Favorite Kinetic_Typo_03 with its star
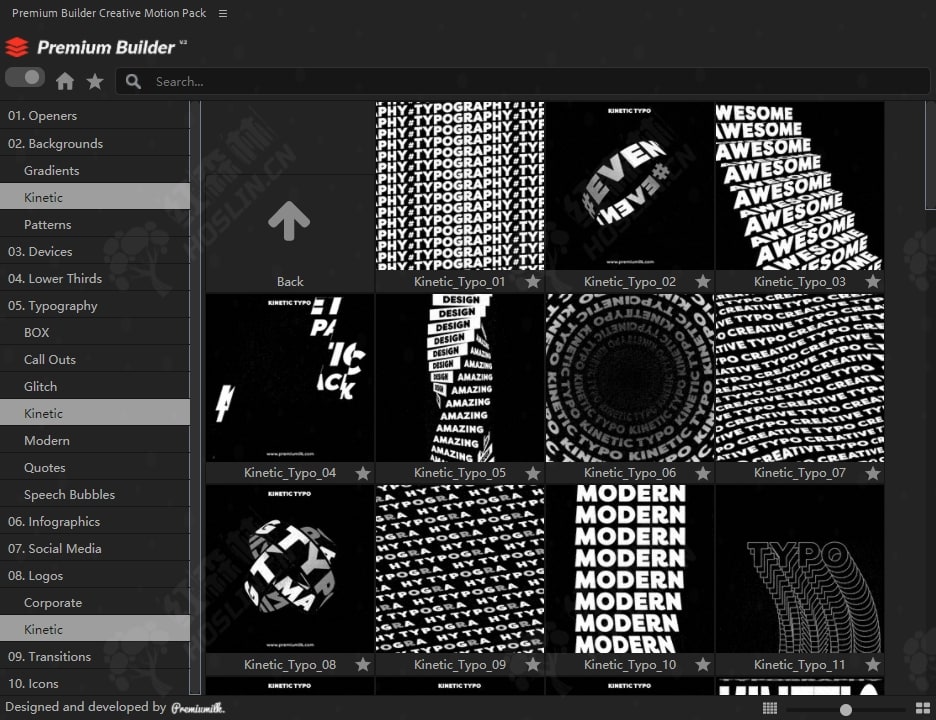The image size is (936, 720). [873, 281]
